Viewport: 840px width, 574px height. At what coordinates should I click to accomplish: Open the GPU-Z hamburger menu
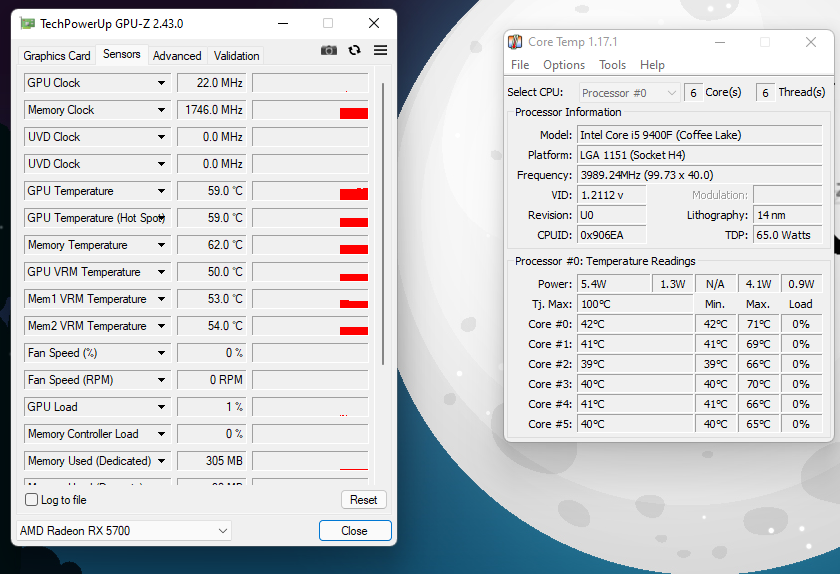(380, 50)
